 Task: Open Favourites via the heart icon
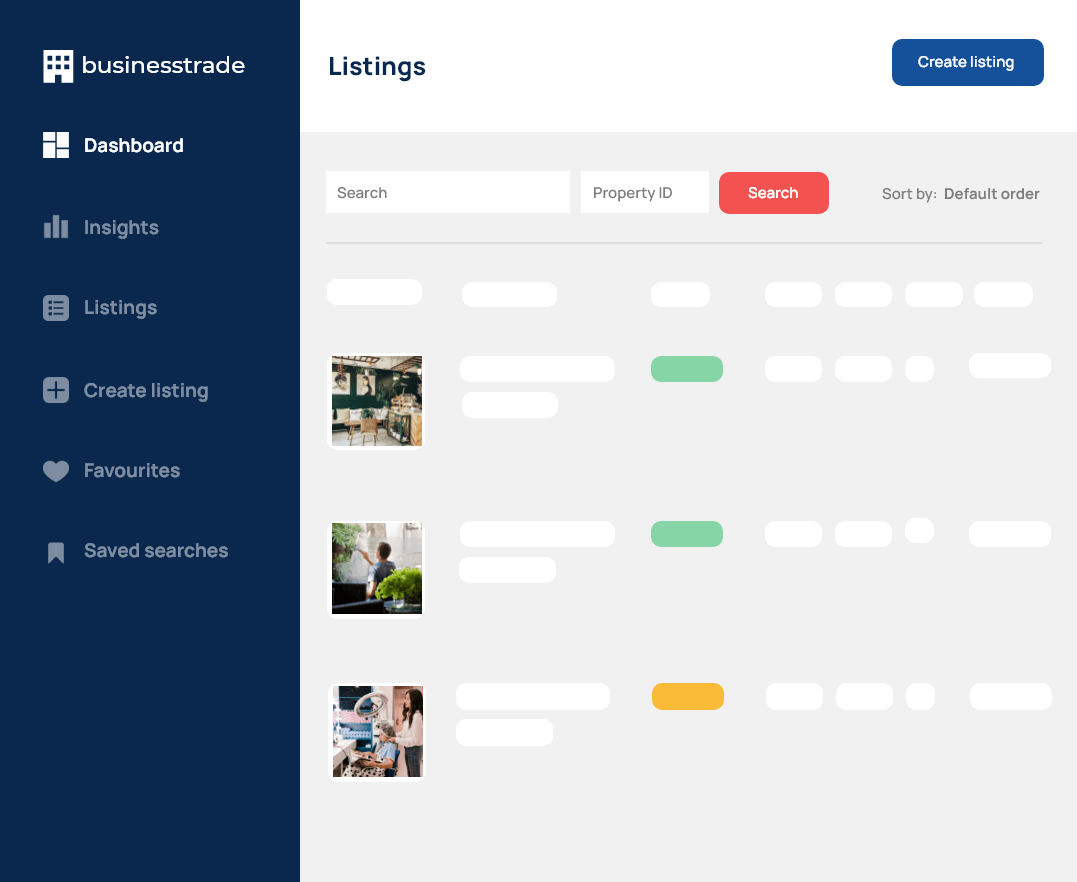(x=56, y=471)
